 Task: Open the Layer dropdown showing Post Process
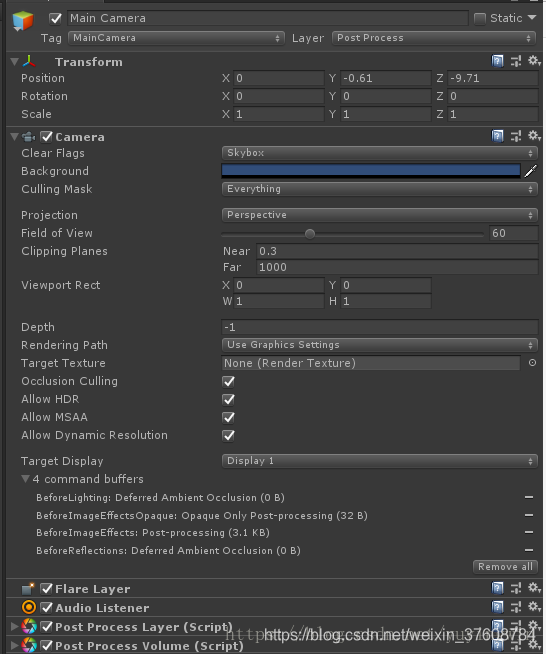tap(434, 38)
